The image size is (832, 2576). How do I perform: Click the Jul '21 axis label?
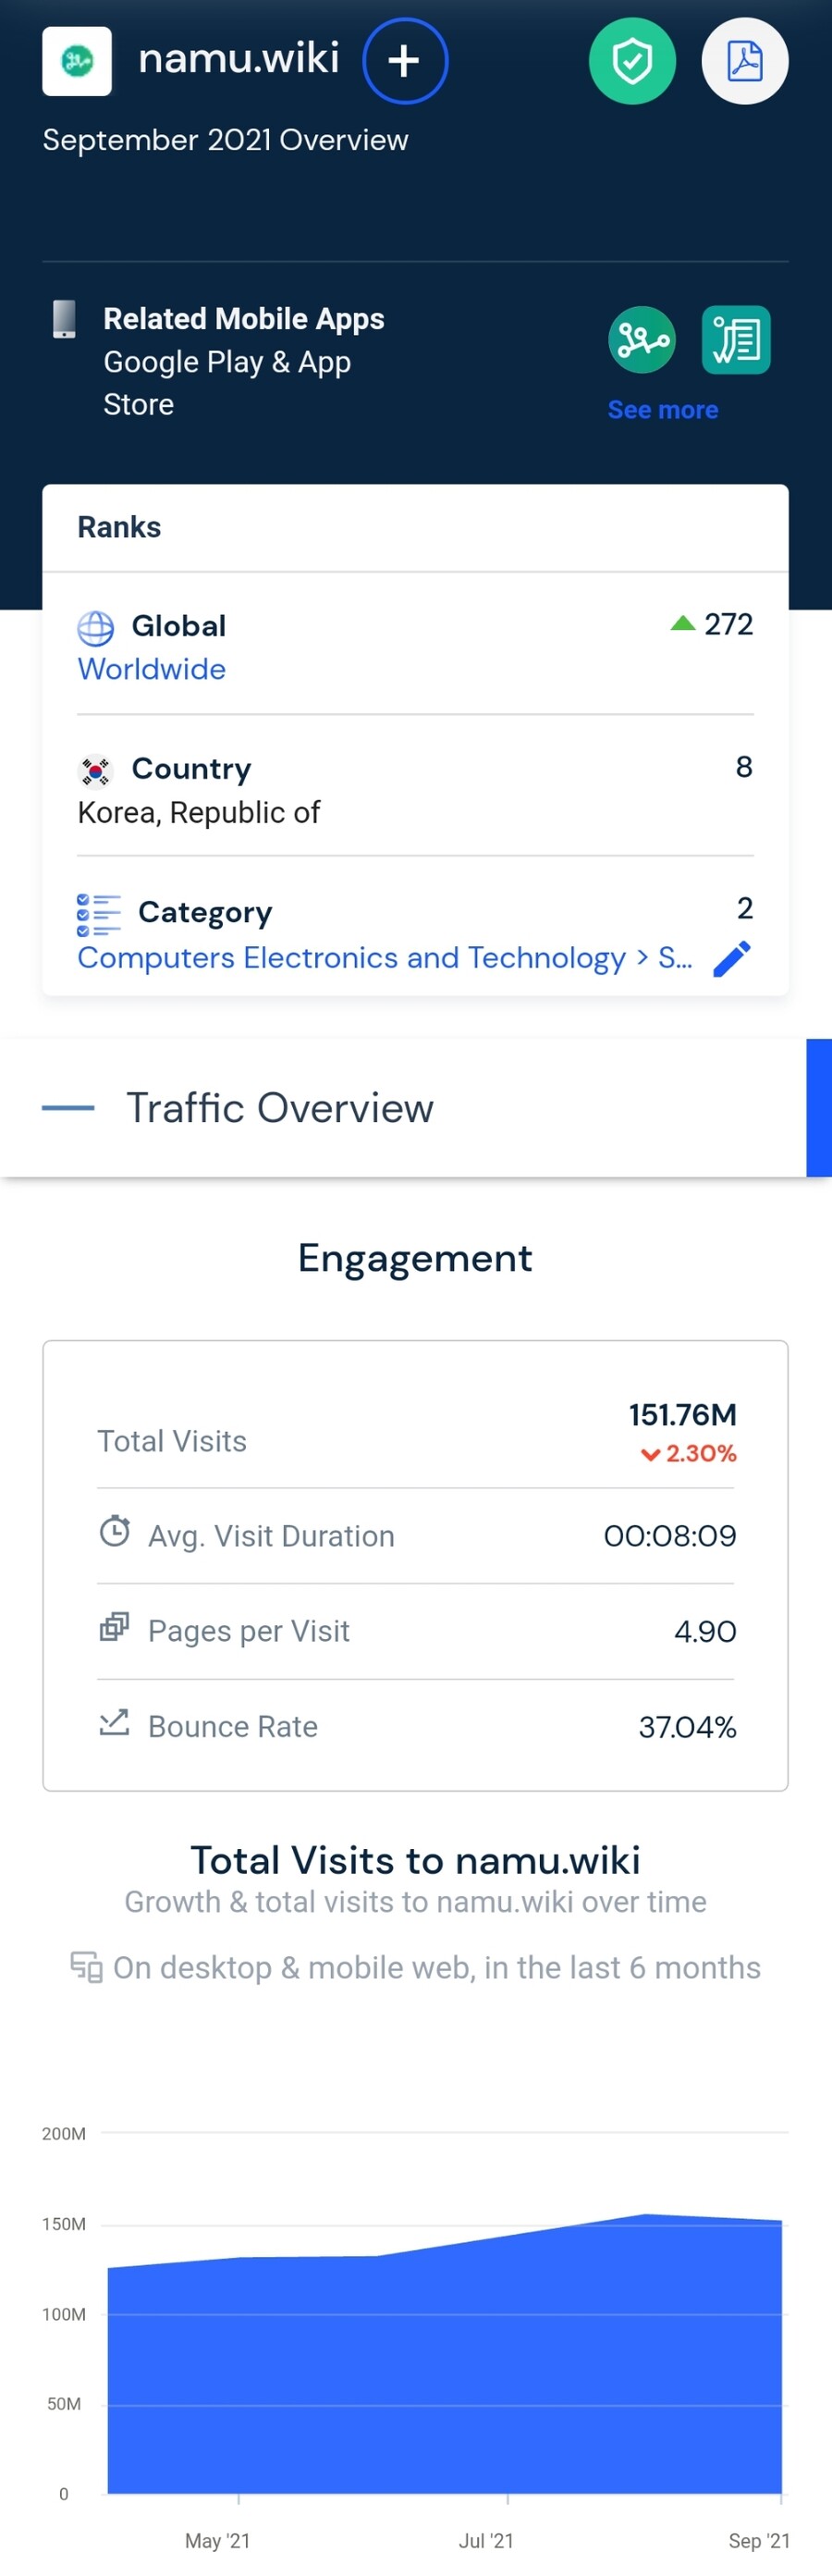486,2541
